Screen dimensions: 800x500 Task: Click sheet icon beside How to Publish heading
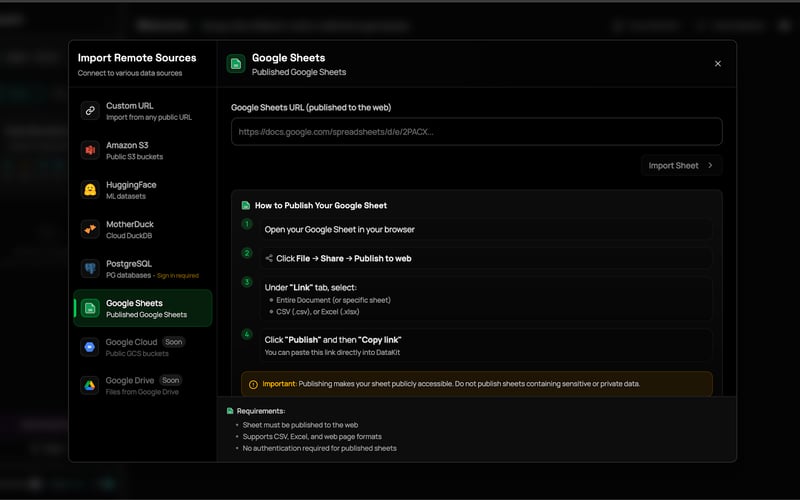tap(245, 205)
